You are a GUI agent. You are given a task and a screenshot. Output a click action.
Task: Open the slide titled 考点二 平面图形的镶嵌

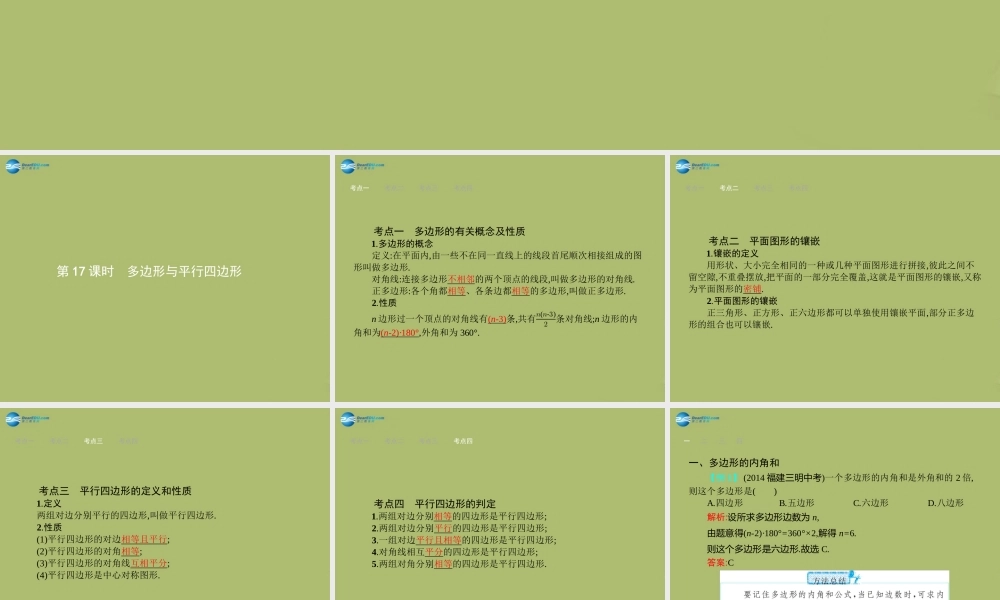pos(835,278)
